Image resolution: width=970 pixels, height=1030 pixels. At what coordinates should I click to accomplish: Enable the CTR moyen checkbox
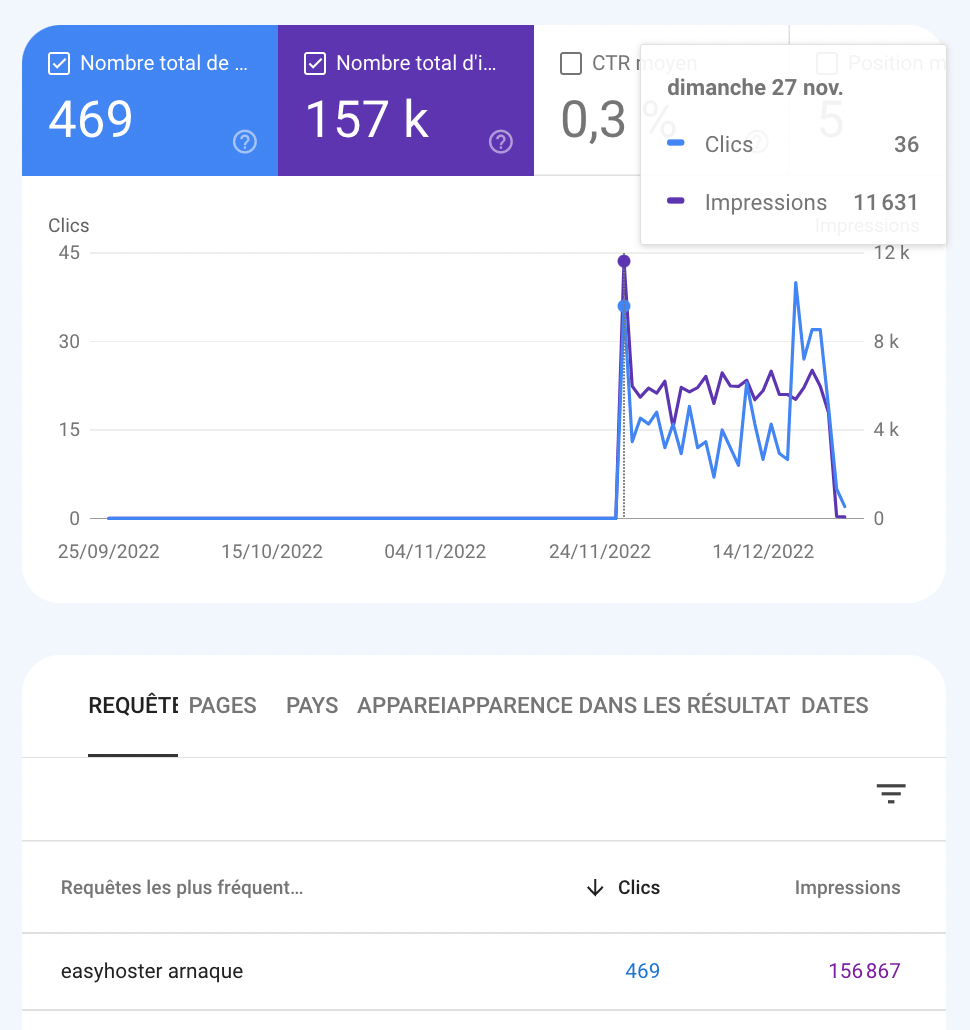pos(572,62)
